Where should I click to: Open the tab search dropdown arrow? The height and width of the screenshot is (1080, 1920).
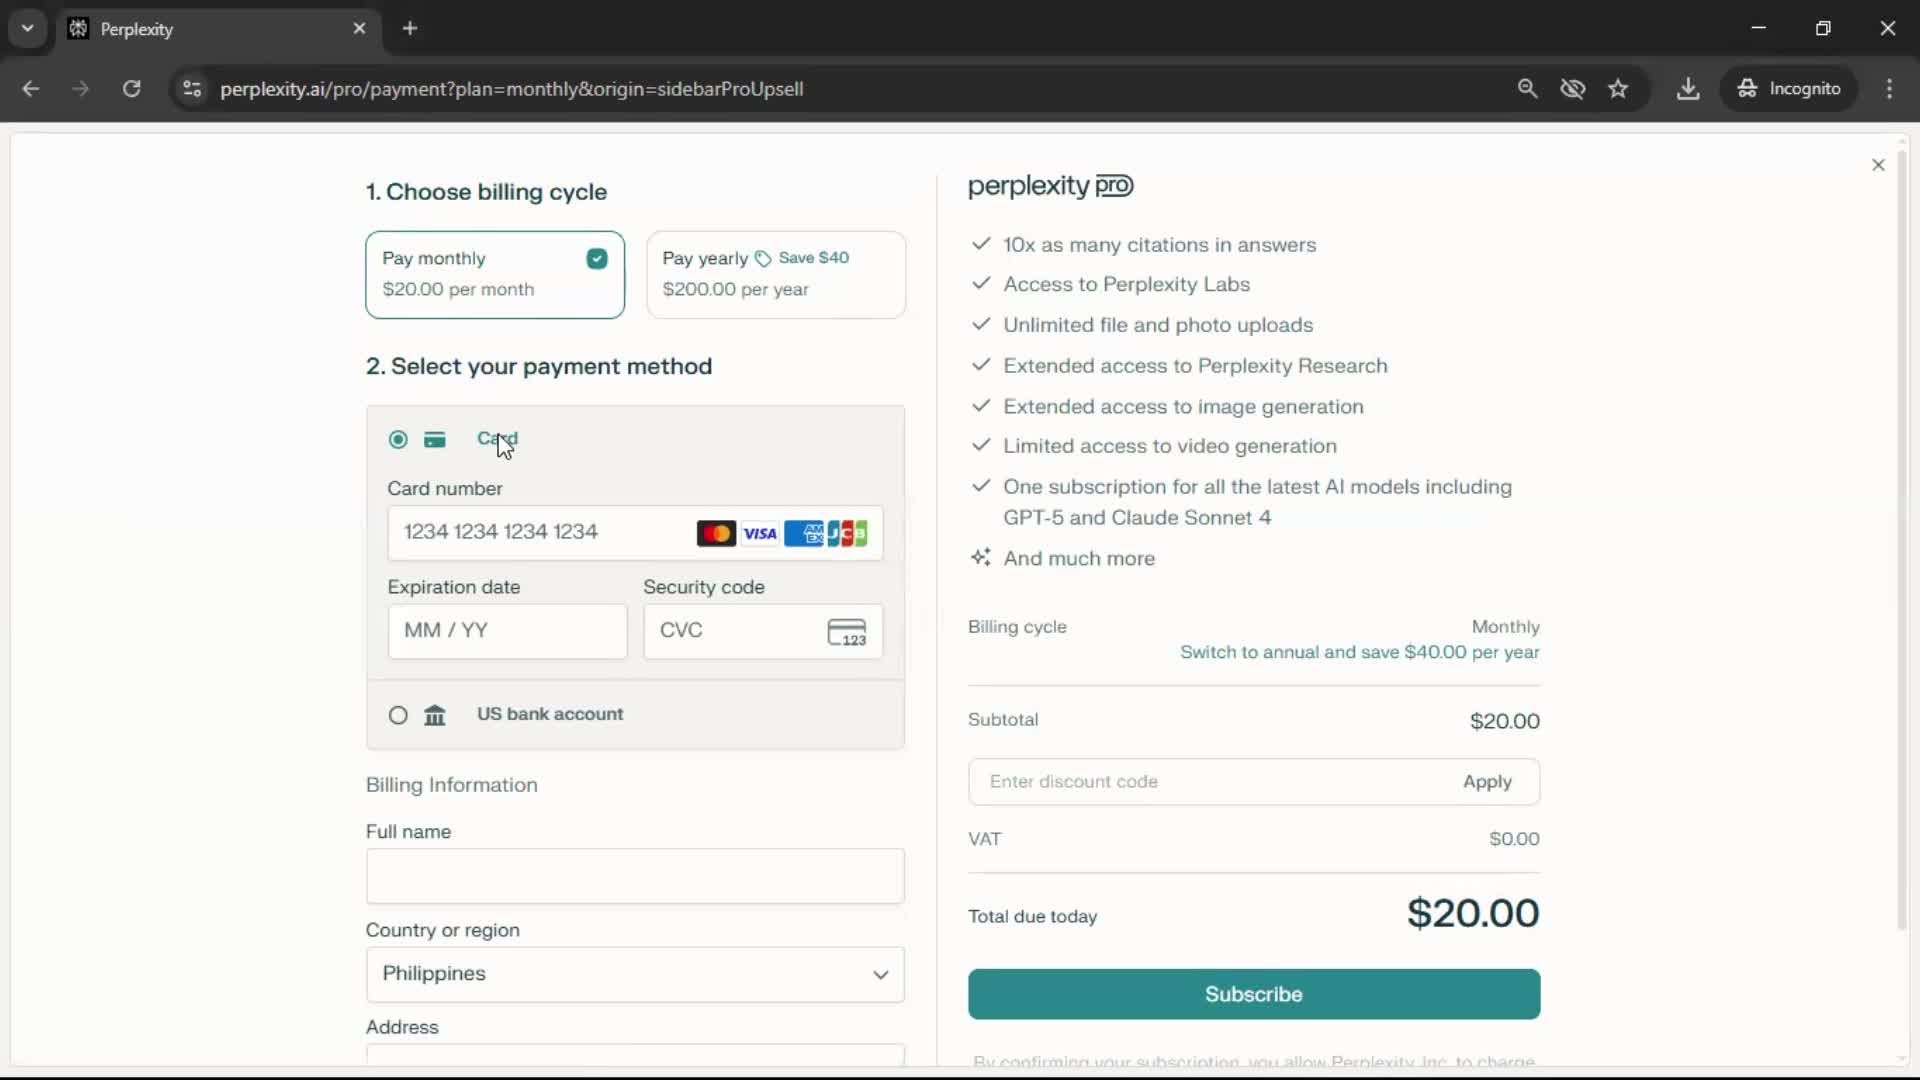click(x=28, y=28)
